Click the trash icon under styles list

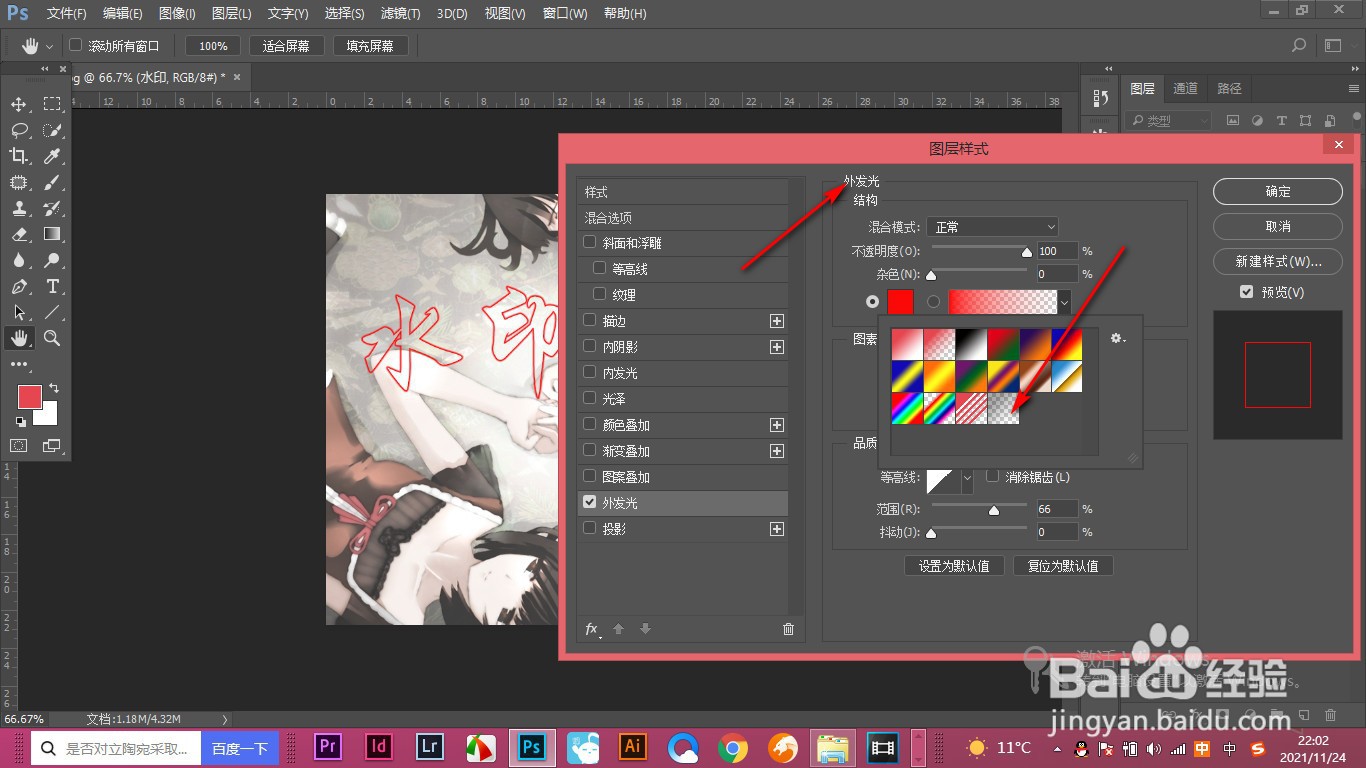point(788,629)
